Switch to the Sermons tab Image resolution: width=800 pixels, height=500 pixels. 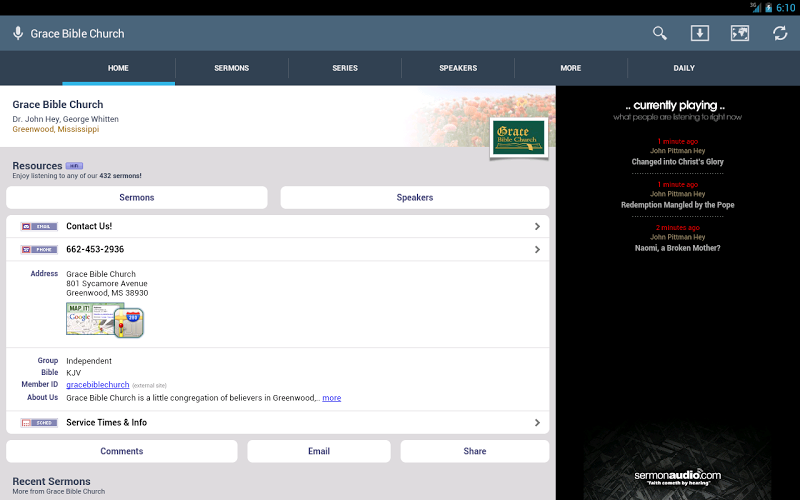[232, 68]
